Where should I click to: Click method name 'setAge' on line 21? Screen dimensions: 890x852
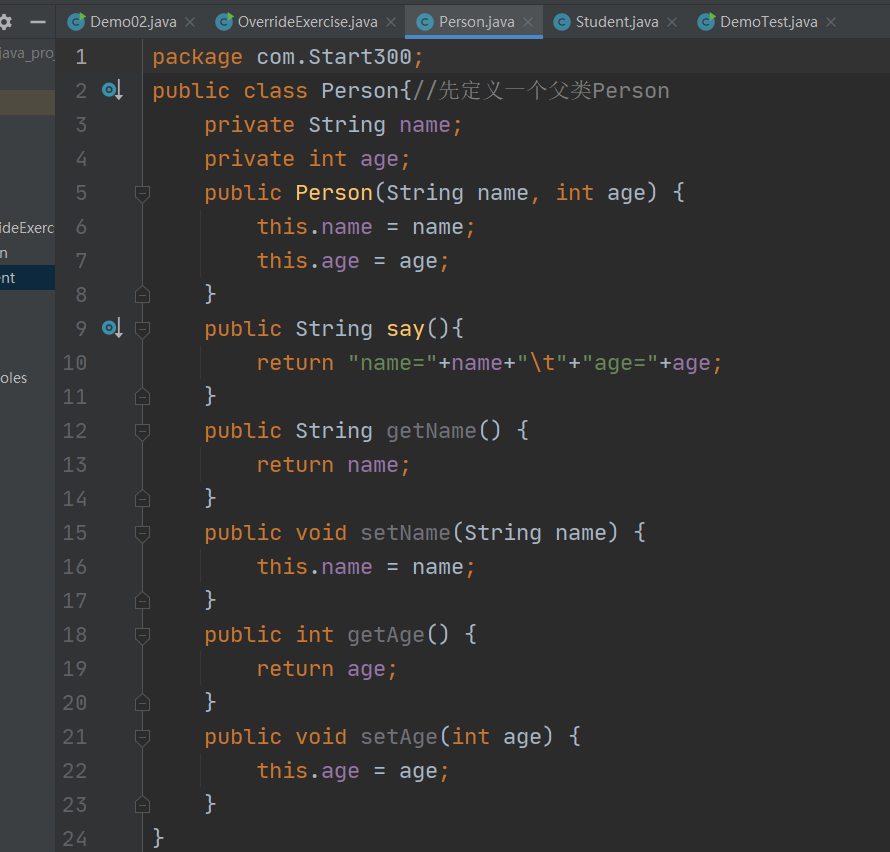[399, 737]
